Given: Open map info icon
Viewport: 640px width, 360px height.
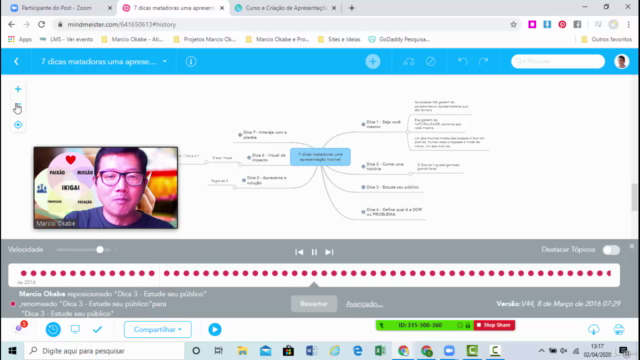Looking at the screenshot, I should [x=191, y=61].
